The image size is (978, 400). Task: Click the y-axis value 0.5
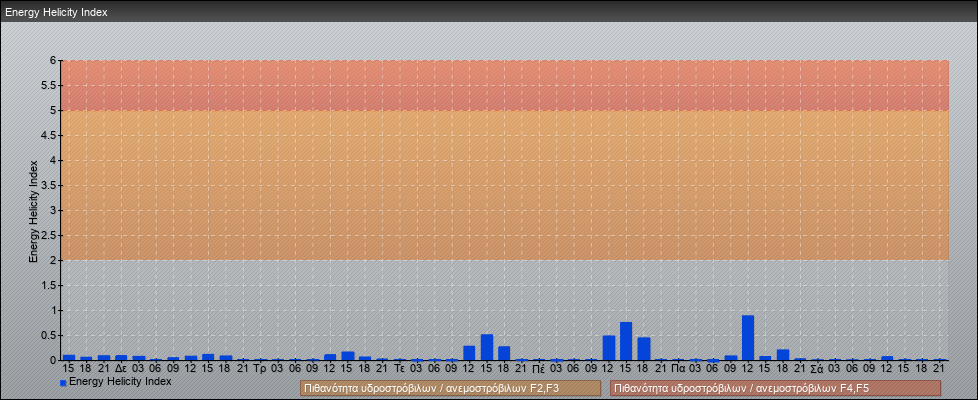[50, 335]
